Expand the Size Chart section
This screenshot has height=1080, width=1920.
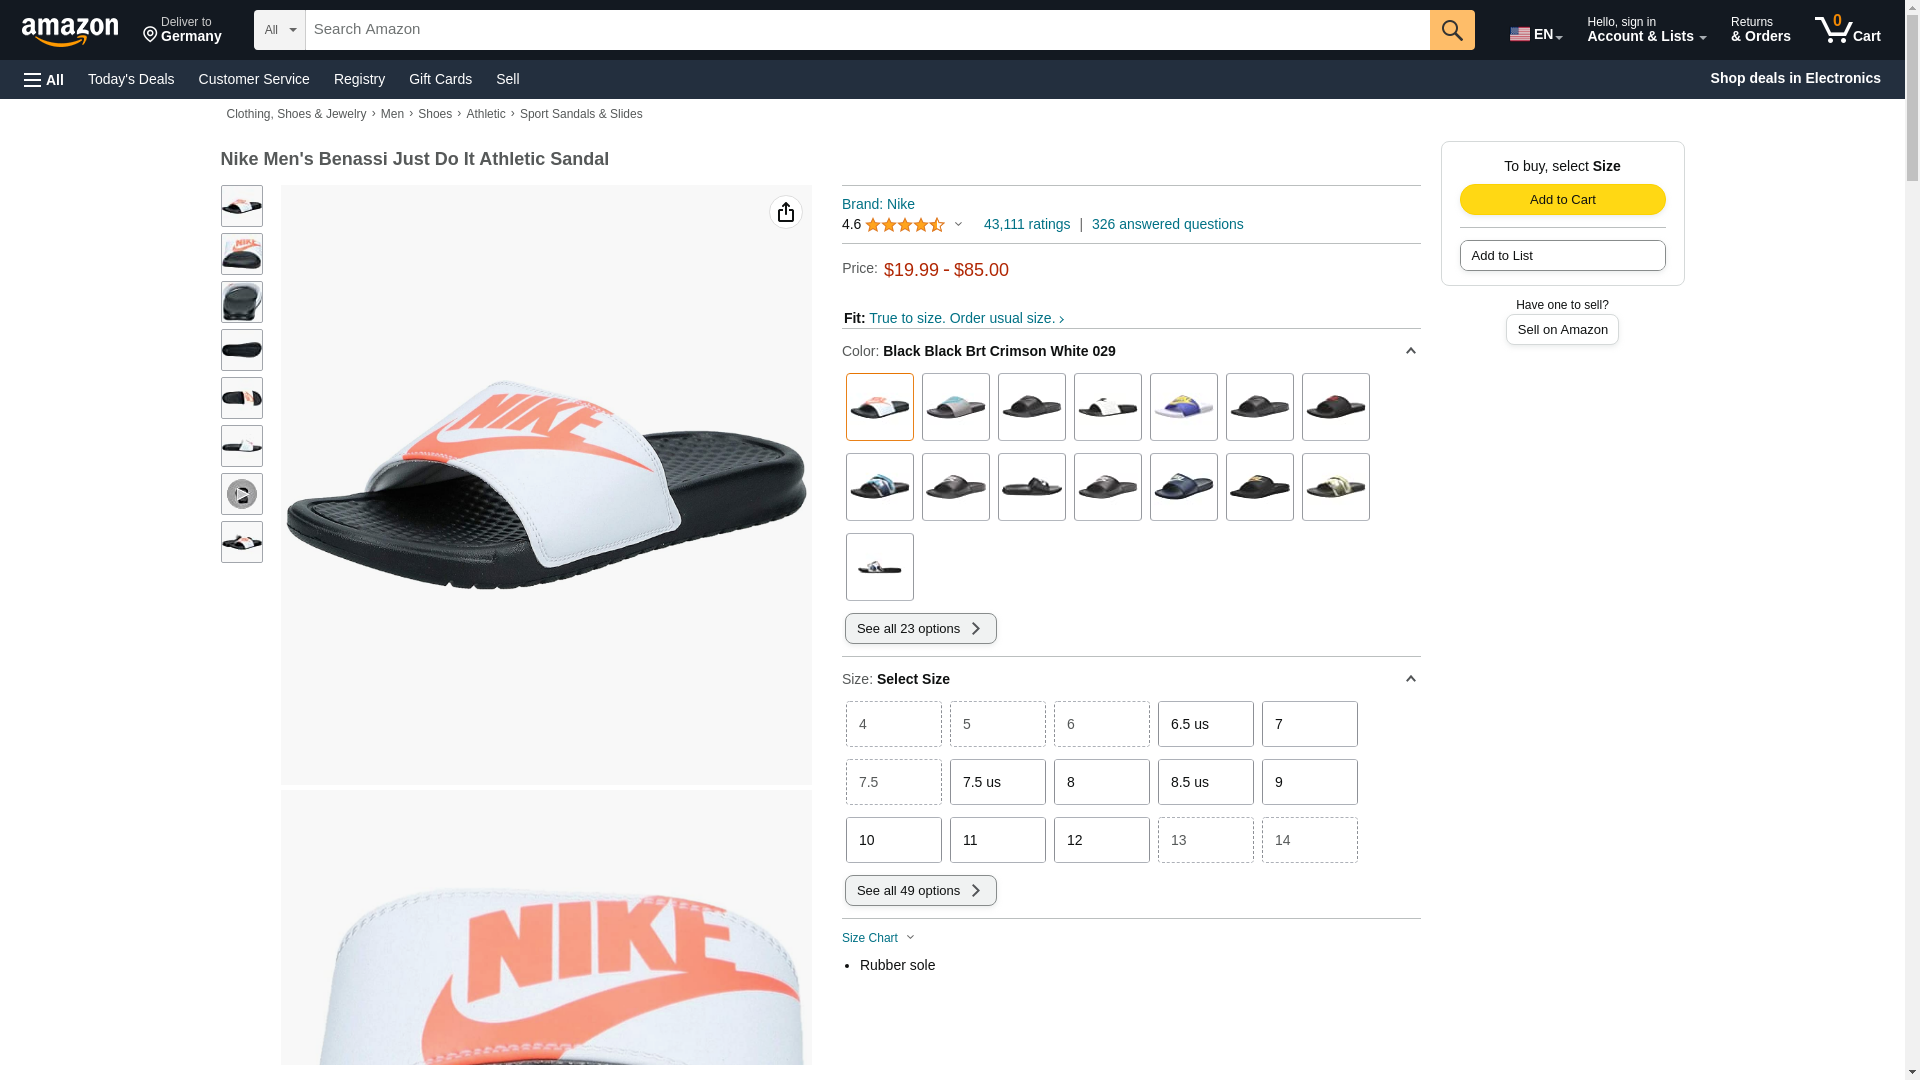[x=878, y=938]
